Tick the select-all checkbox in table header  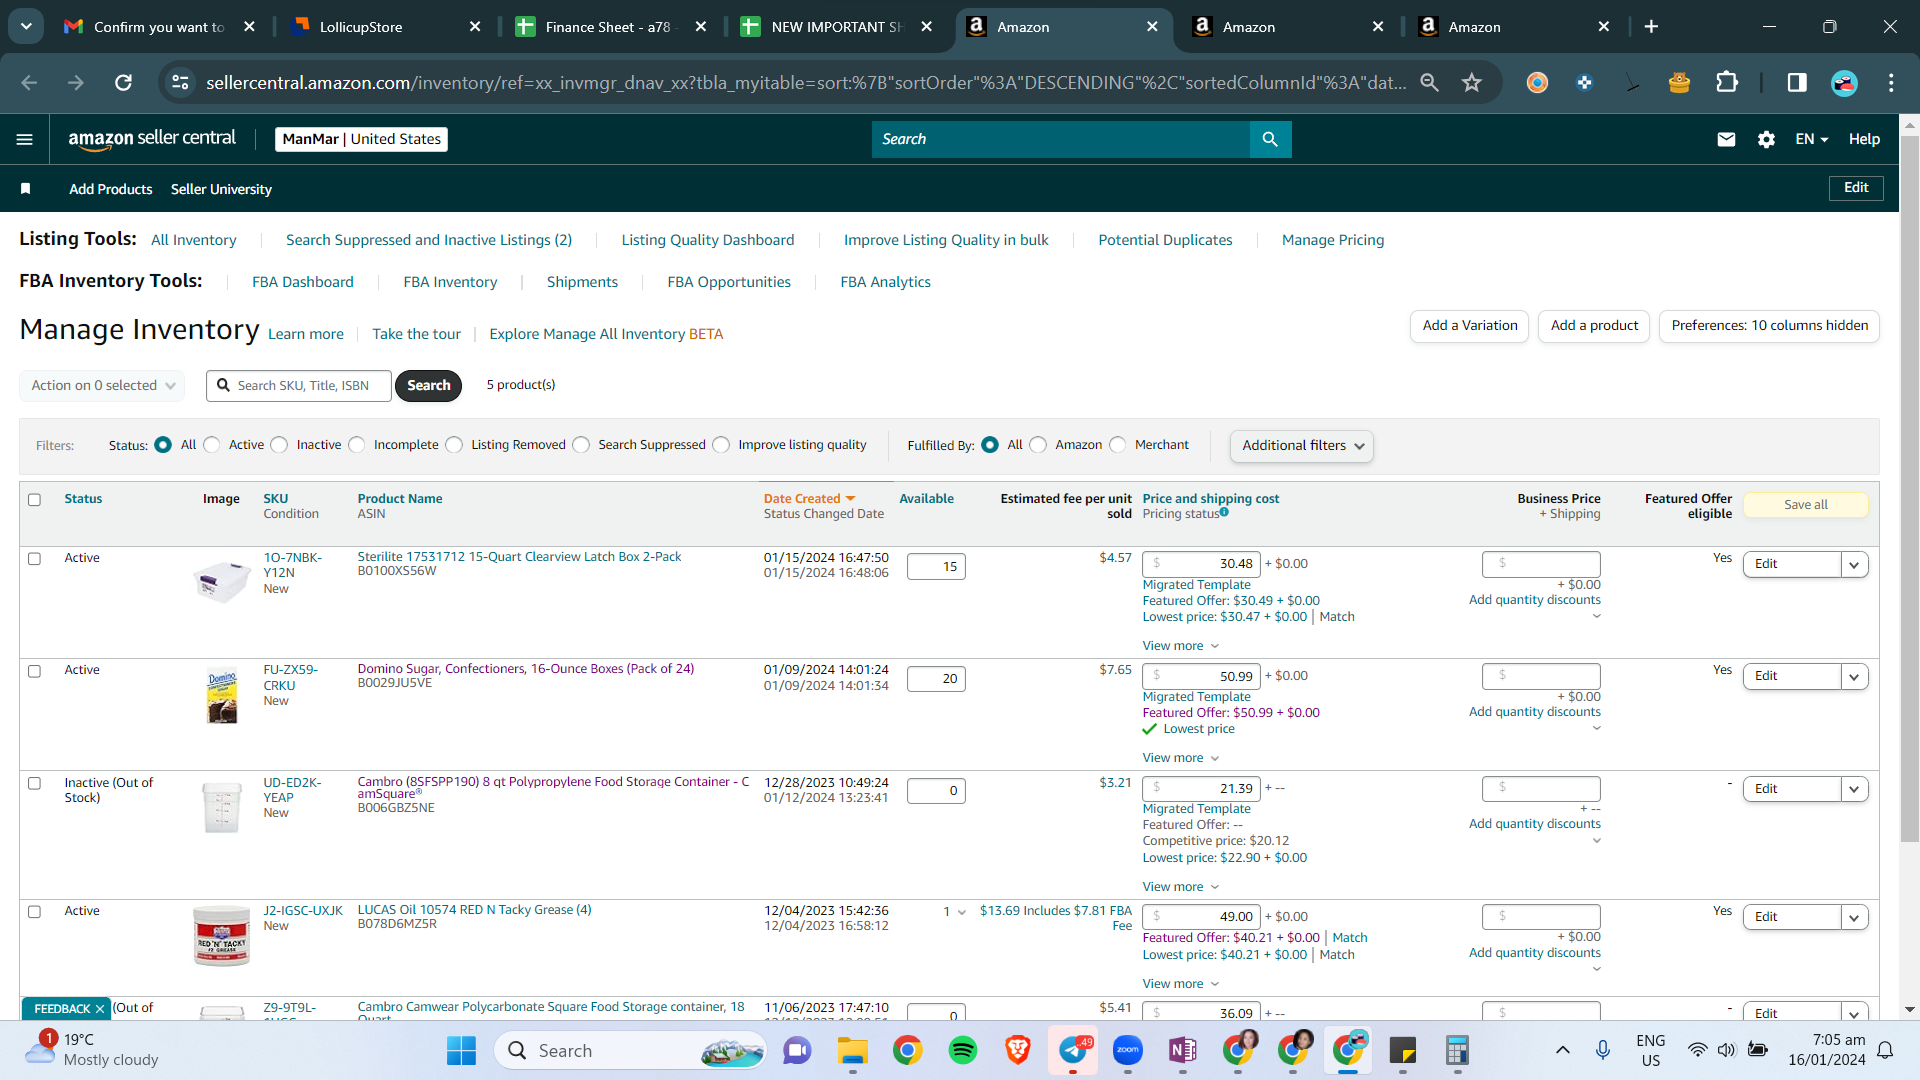[x=35, y=500]
